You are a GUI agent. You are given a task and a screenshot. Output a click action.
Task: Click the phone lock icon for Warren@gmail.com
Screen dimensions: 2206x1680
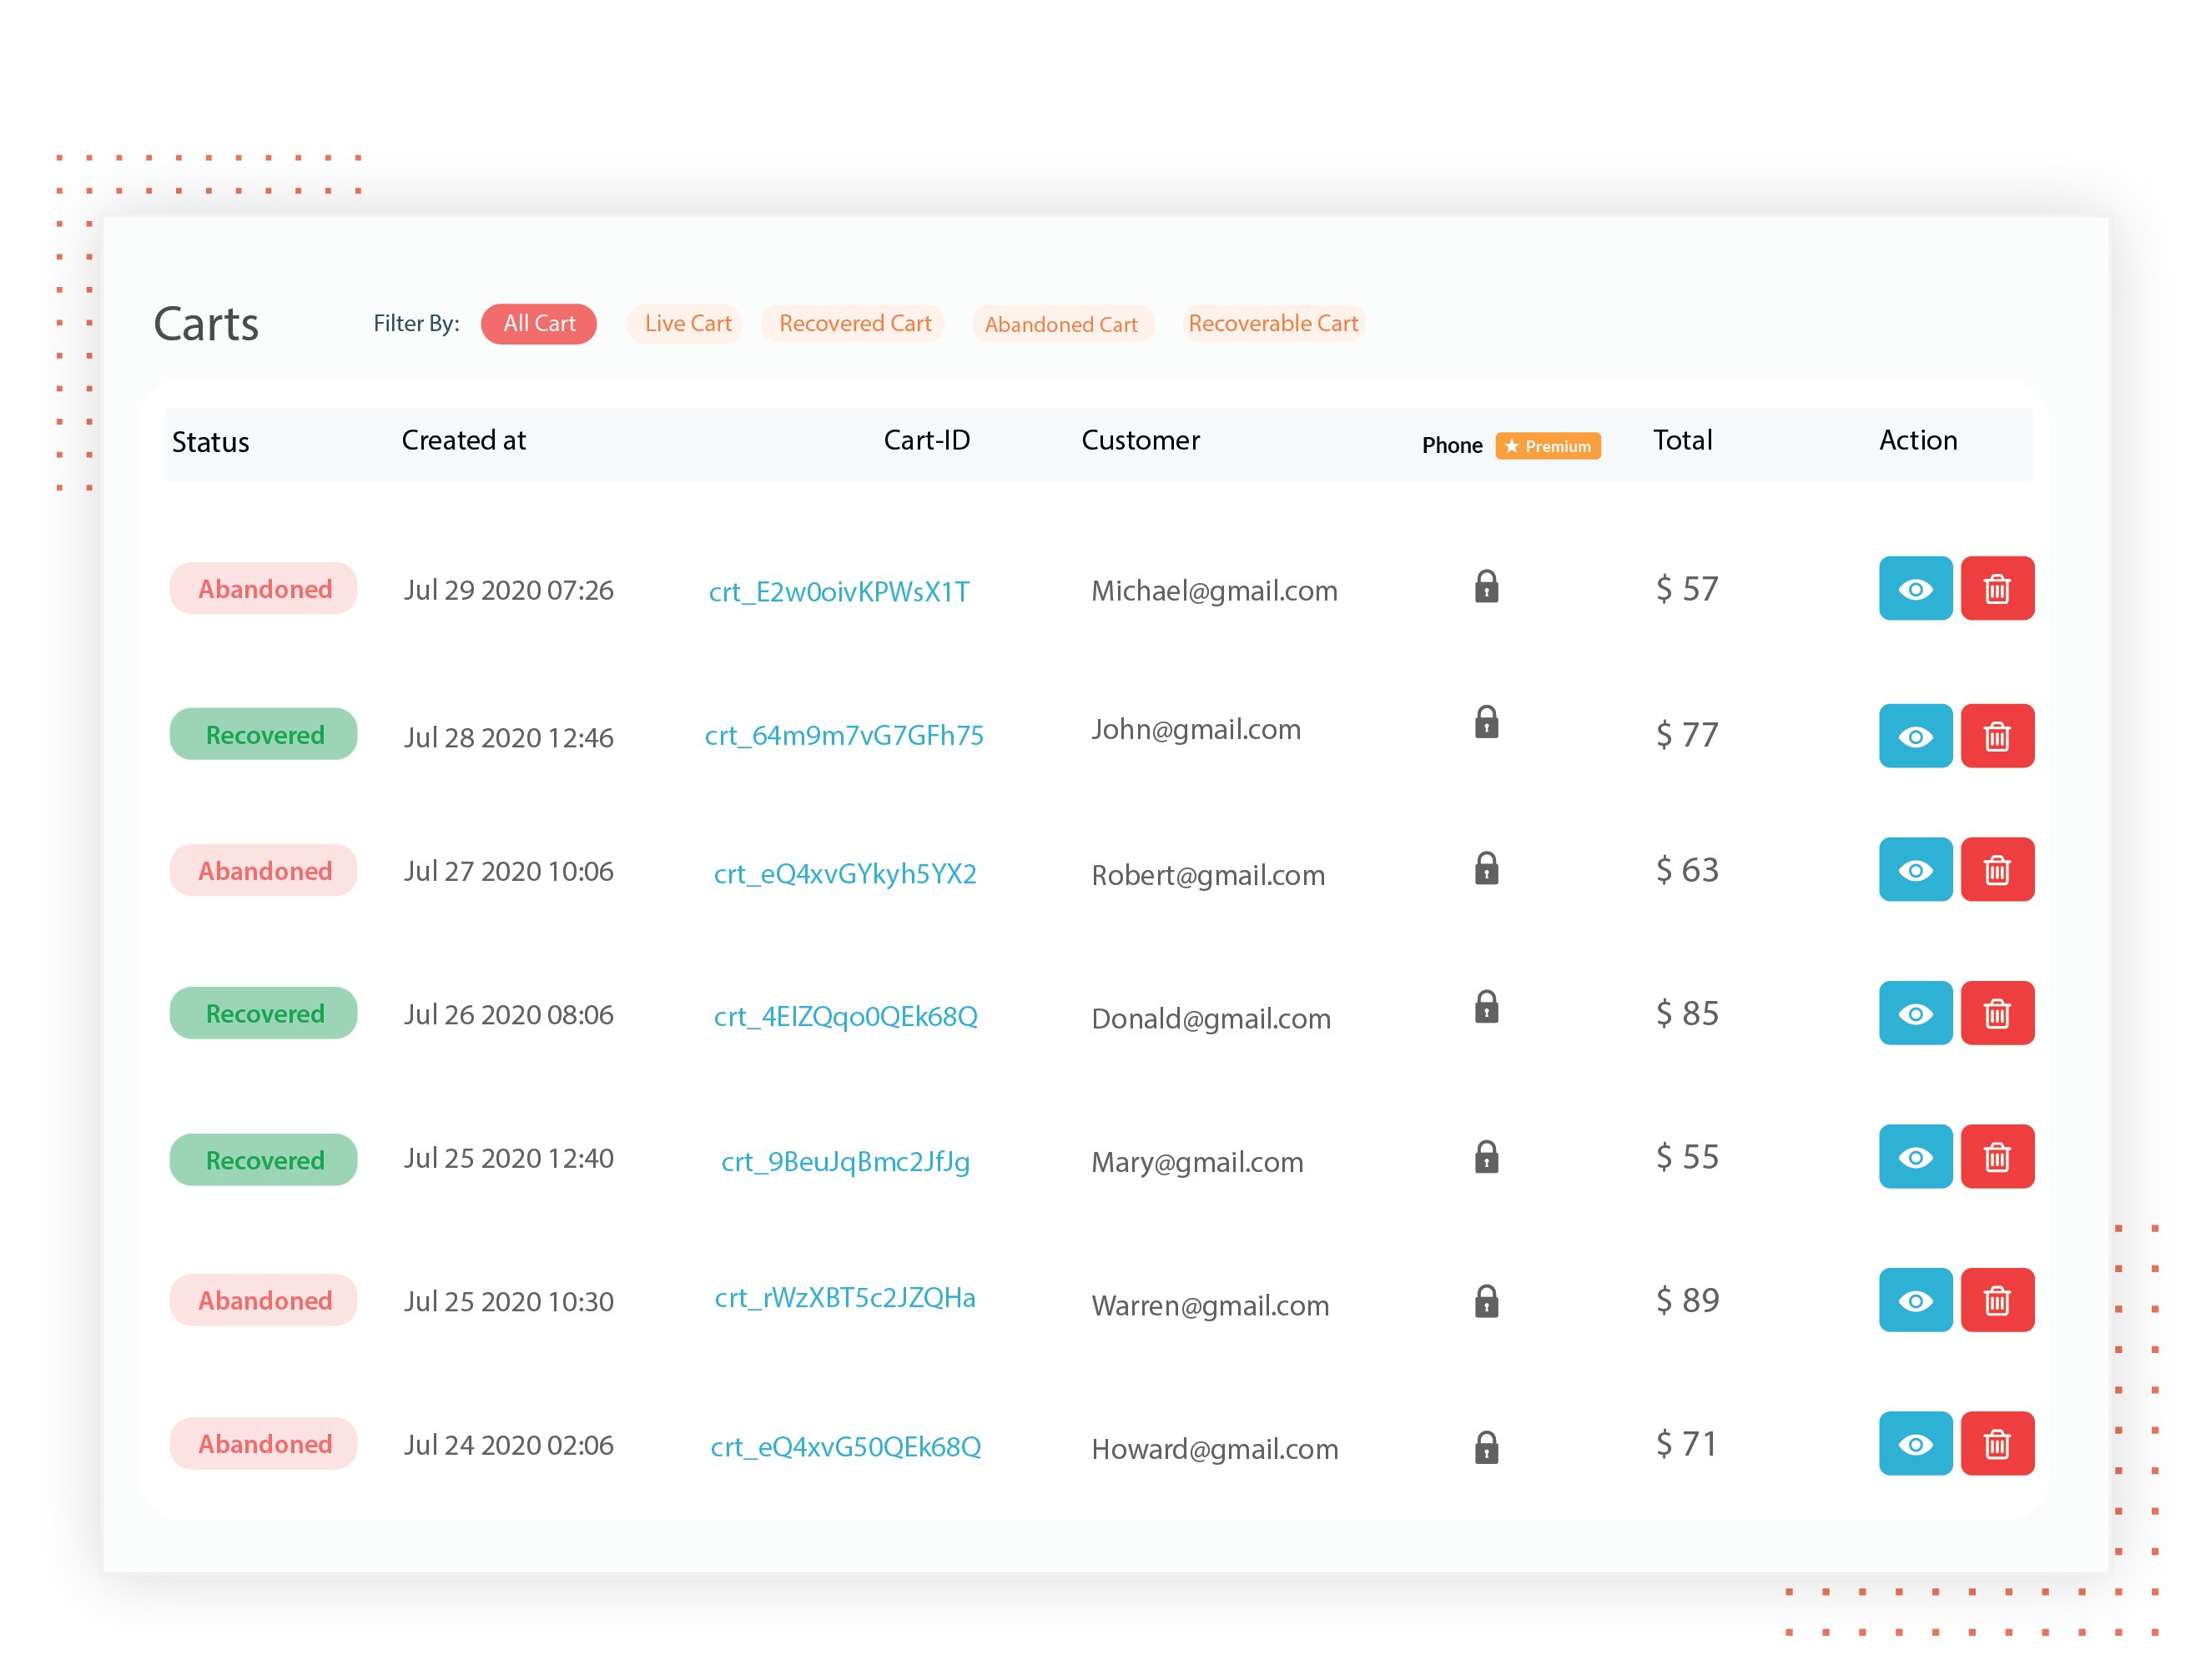pyautogui.click(x=1486, y=1301)
